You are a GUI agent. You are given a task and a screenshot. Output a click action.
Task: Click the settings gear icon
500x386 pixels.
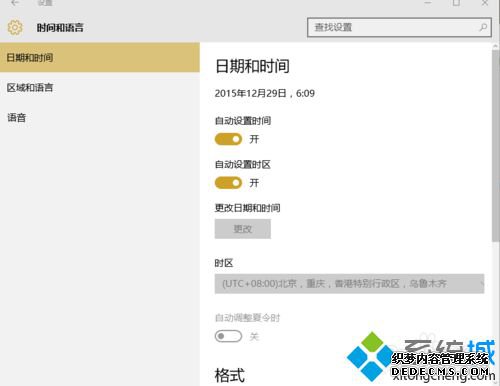click(x=15, y=27)
